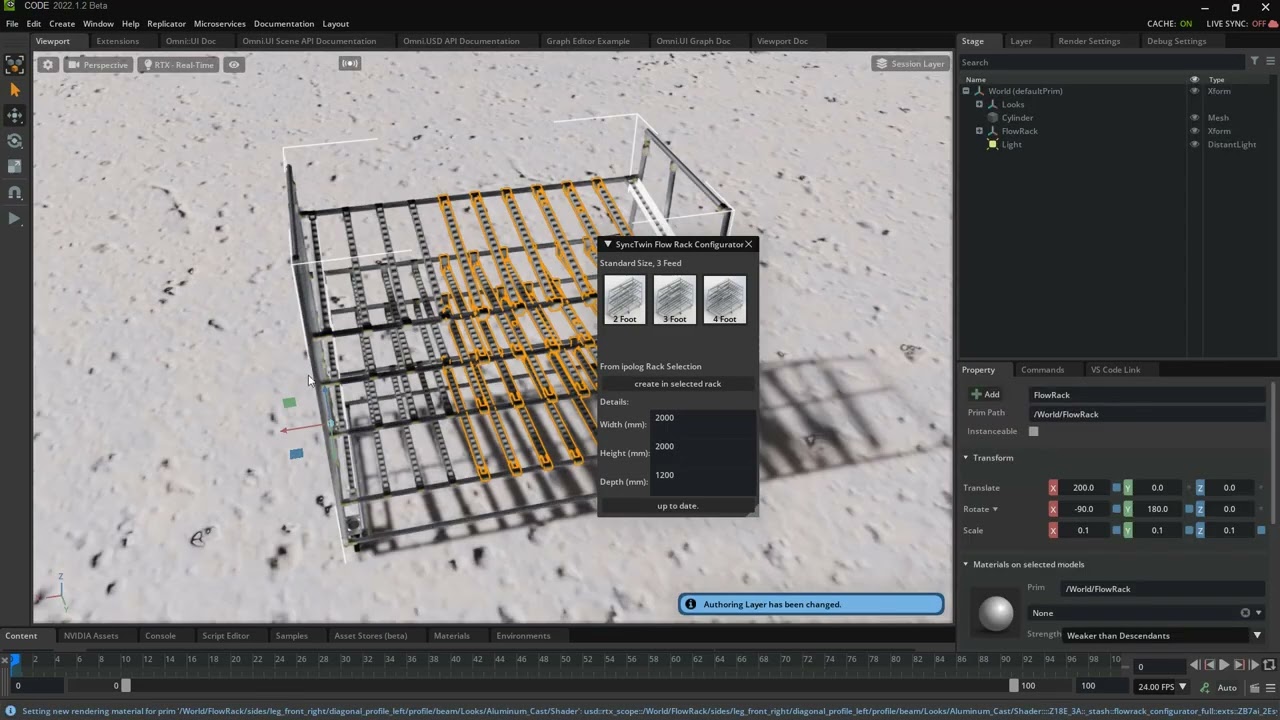Open the Perspective camera menu
Image resolution: width=1280 pixels, height=720 pixels.
98,64
